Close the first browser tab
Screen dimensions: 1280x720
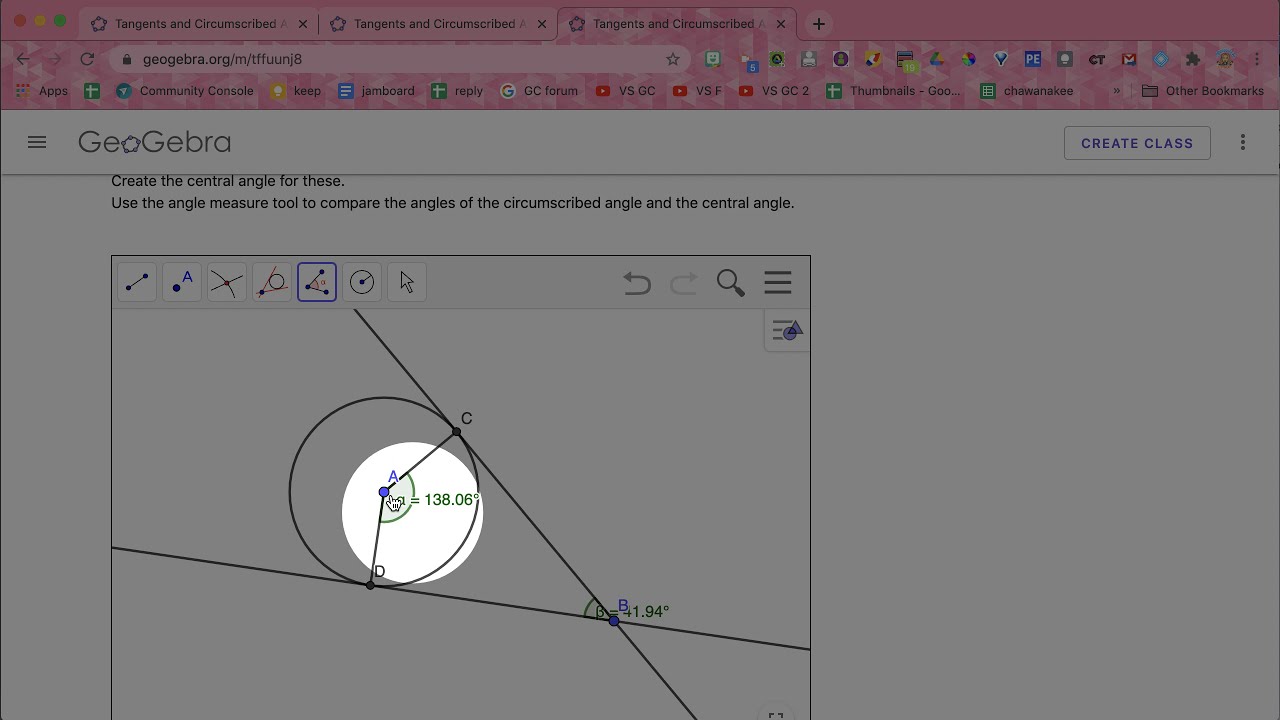303,24
